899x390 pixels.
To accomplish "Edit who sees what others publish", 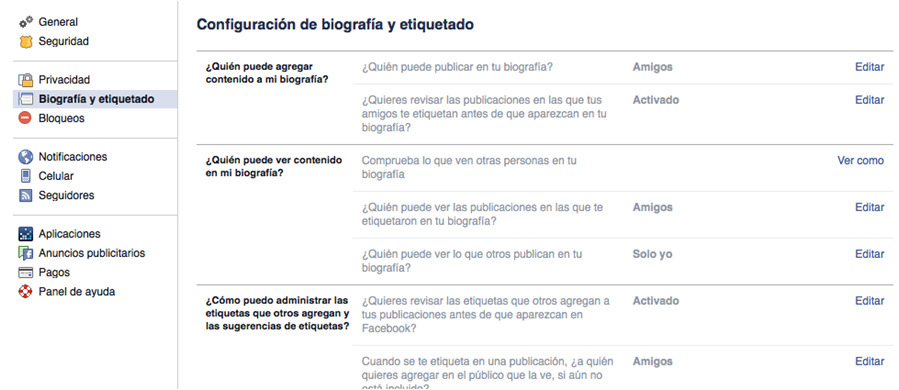I will click(870, 254).
